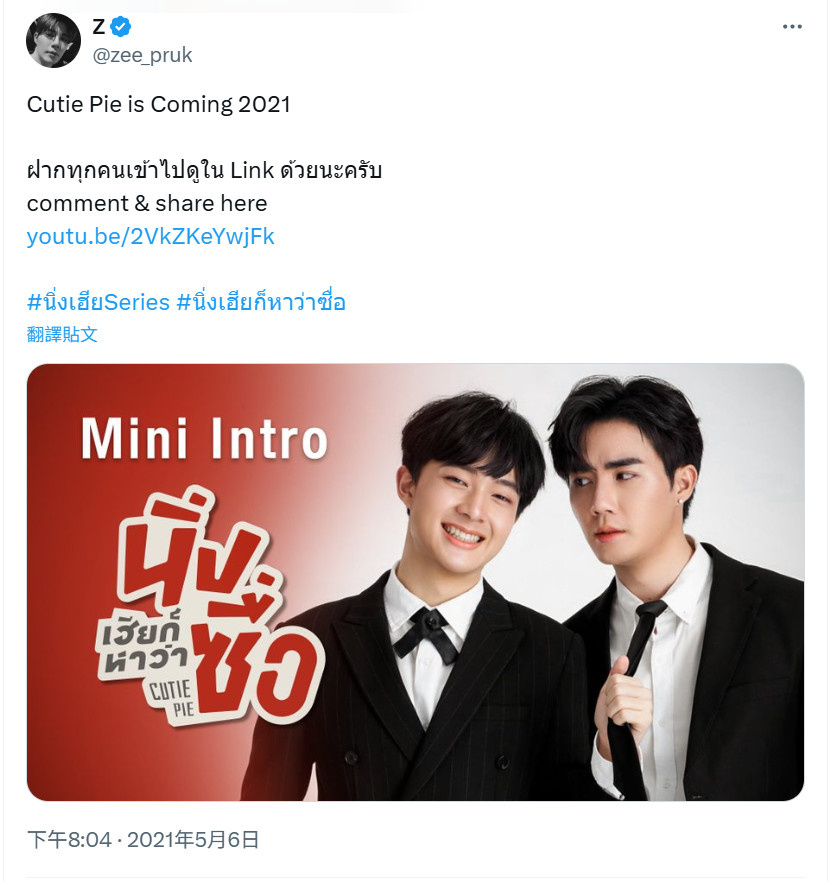
Task: Click the 2021年5月6日 date
Action: tap(193, 840)
